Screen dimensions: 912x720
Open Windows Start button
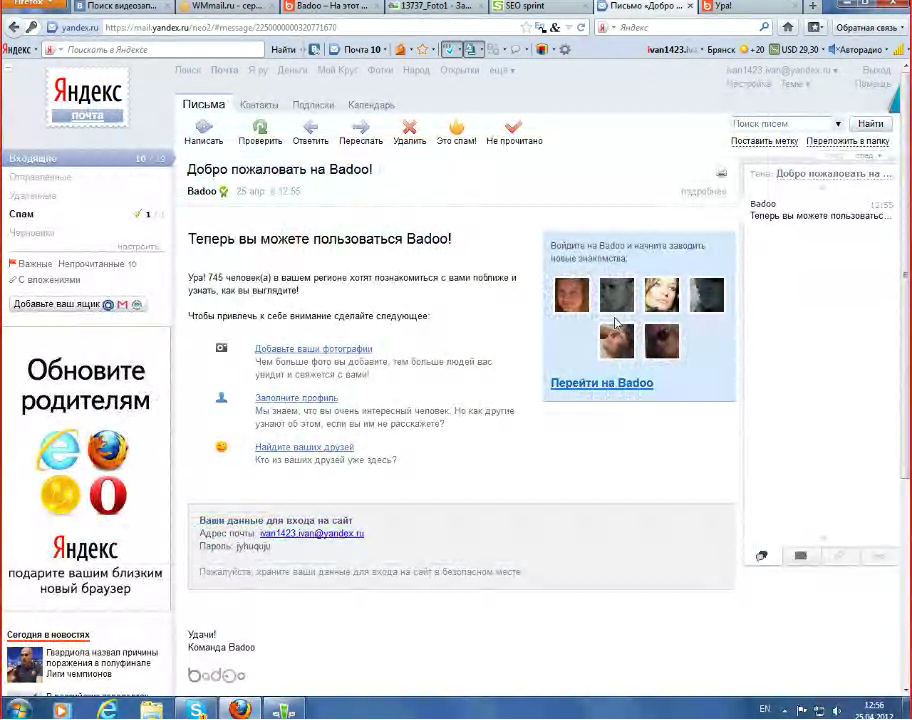(x=19, y=710)
